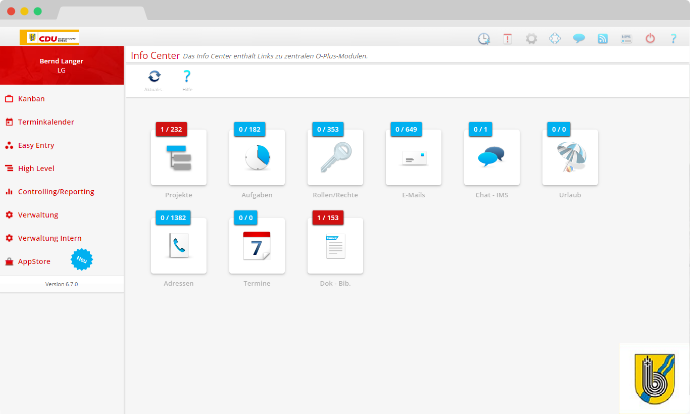The image size is (690, 414).
Task: Open the Rollen/Rechte key tile
Action: click(335, 158)
